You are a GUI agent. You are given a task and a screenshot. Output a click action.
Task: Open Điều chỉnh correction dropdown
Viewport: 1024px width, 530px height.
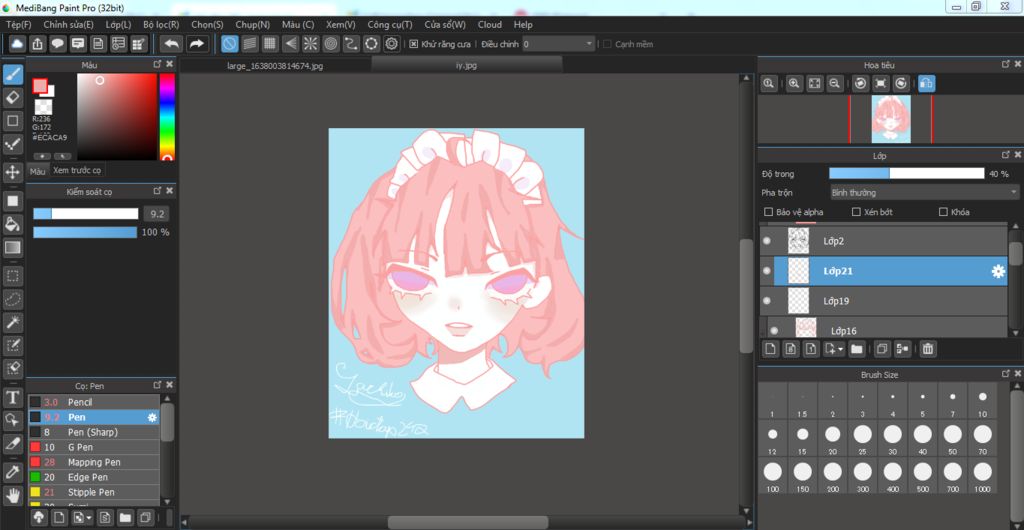[558, 44]
